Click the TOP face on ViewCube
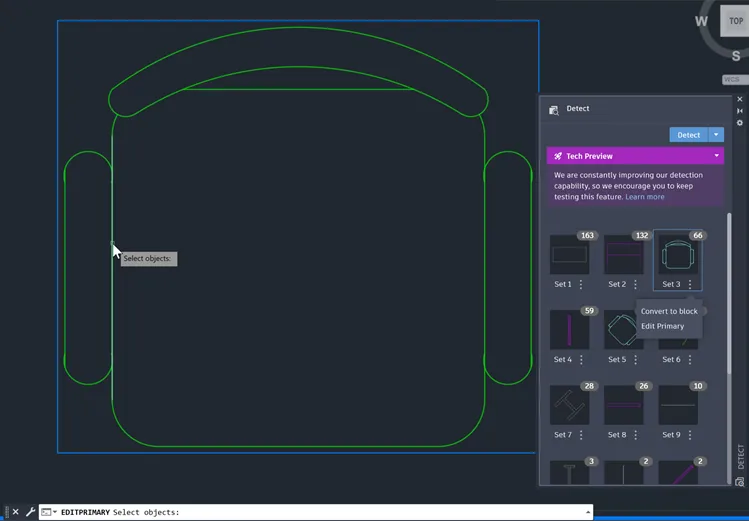Screen dimensions: 749x521 [735, 21]
